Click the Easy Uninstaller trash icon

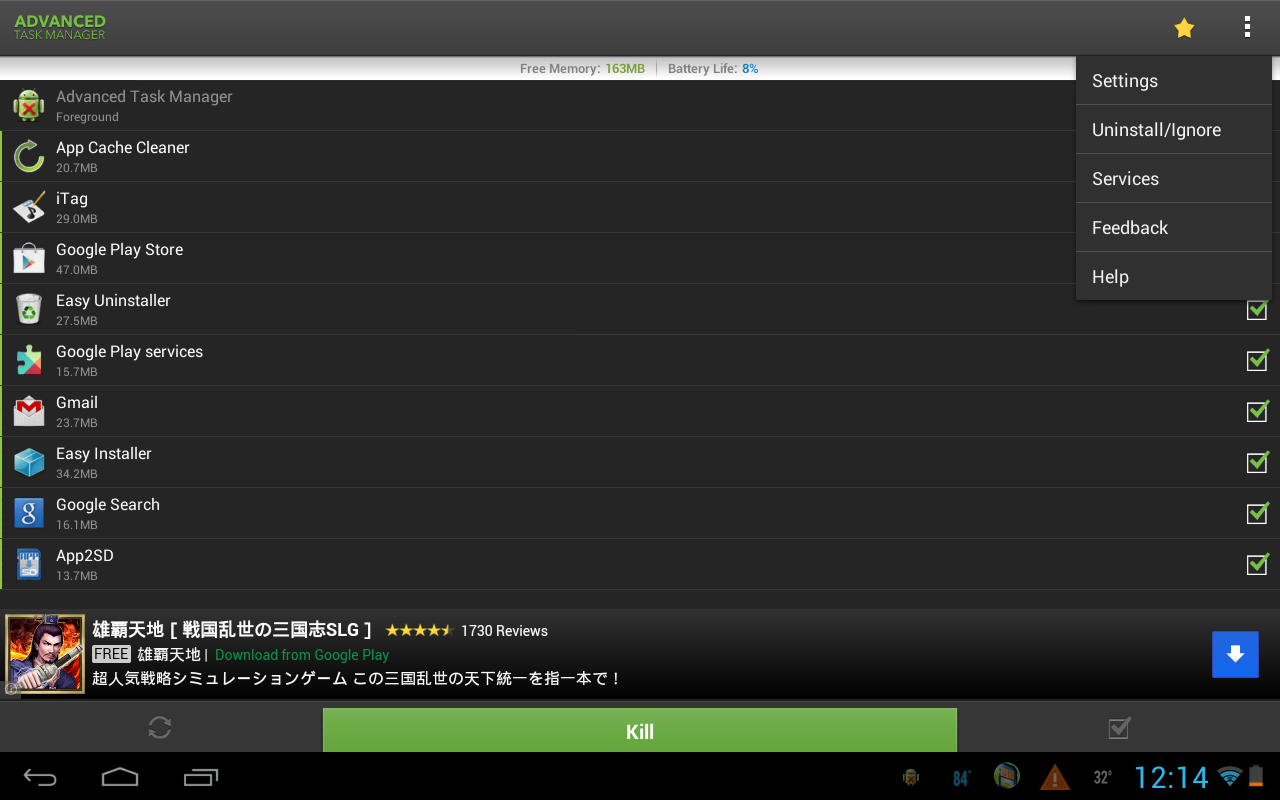coord(29,309)
